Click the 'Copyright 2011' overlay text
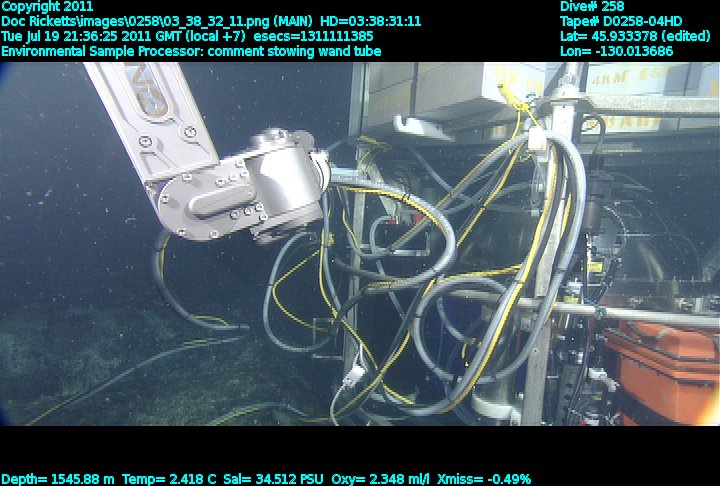 [x=47, y=6]
